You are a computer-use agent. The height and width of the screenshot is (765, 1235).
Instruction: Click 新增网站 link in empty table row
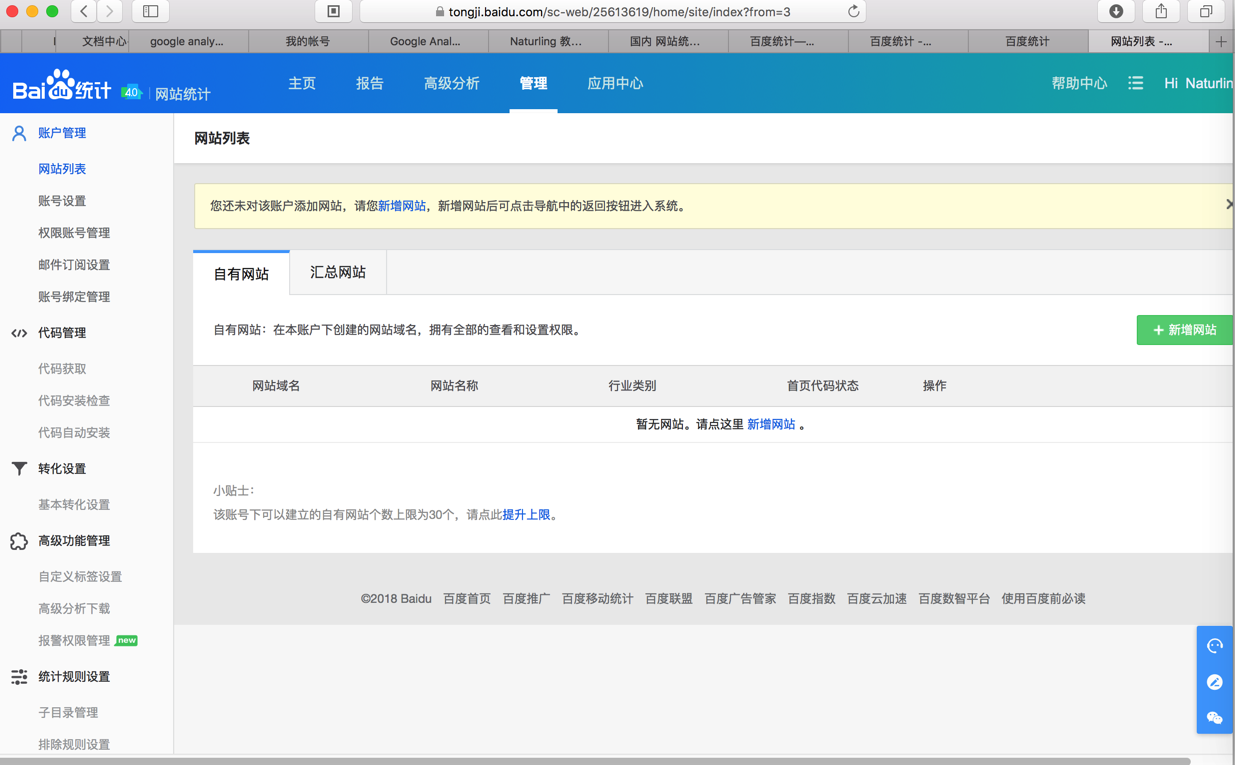771,425
